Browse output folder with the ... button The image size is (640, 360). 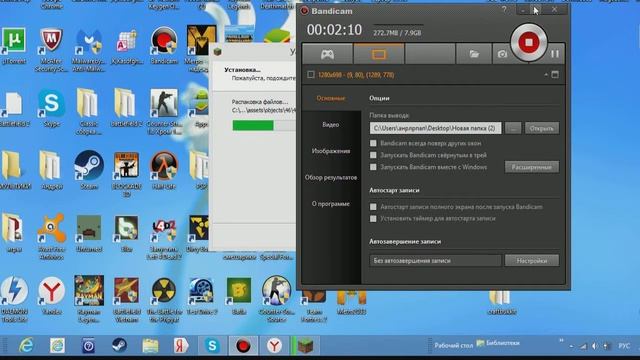513,128
